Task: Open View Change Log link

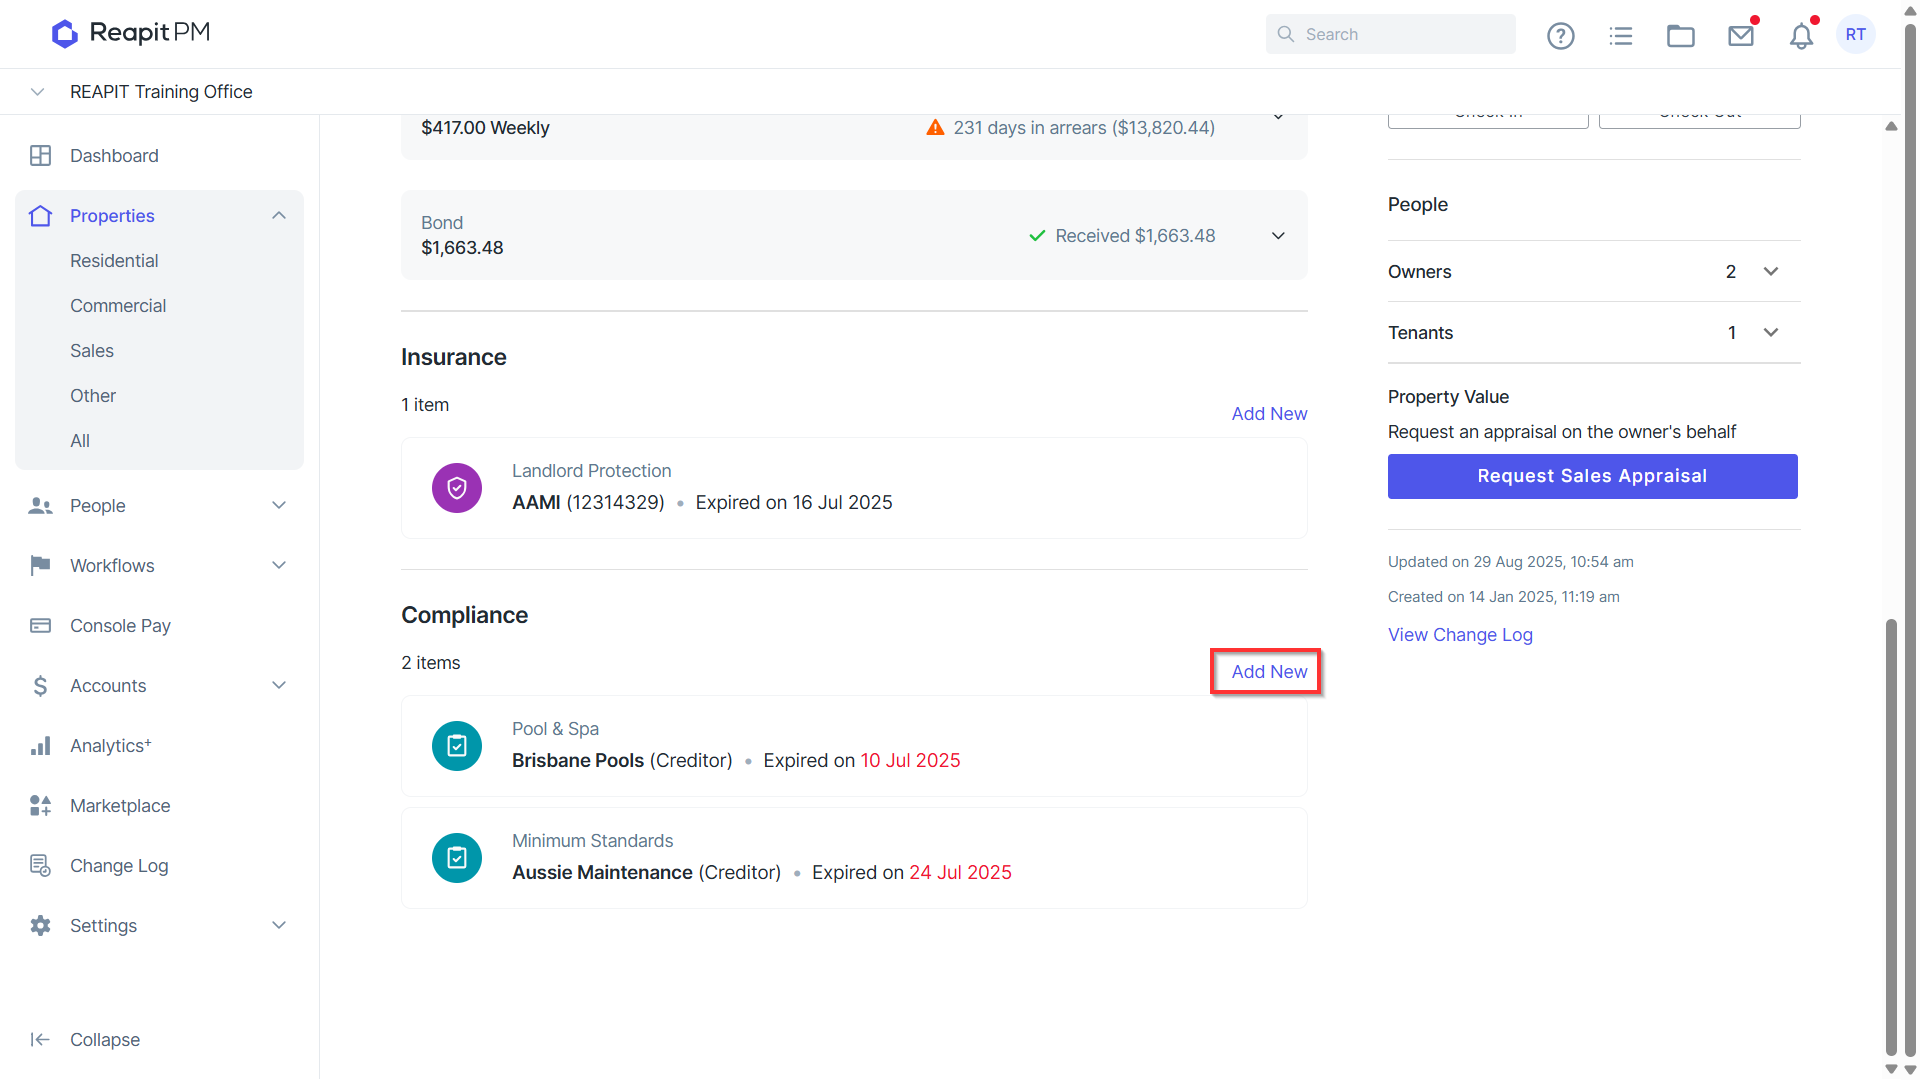Action: pos(1460,635)
